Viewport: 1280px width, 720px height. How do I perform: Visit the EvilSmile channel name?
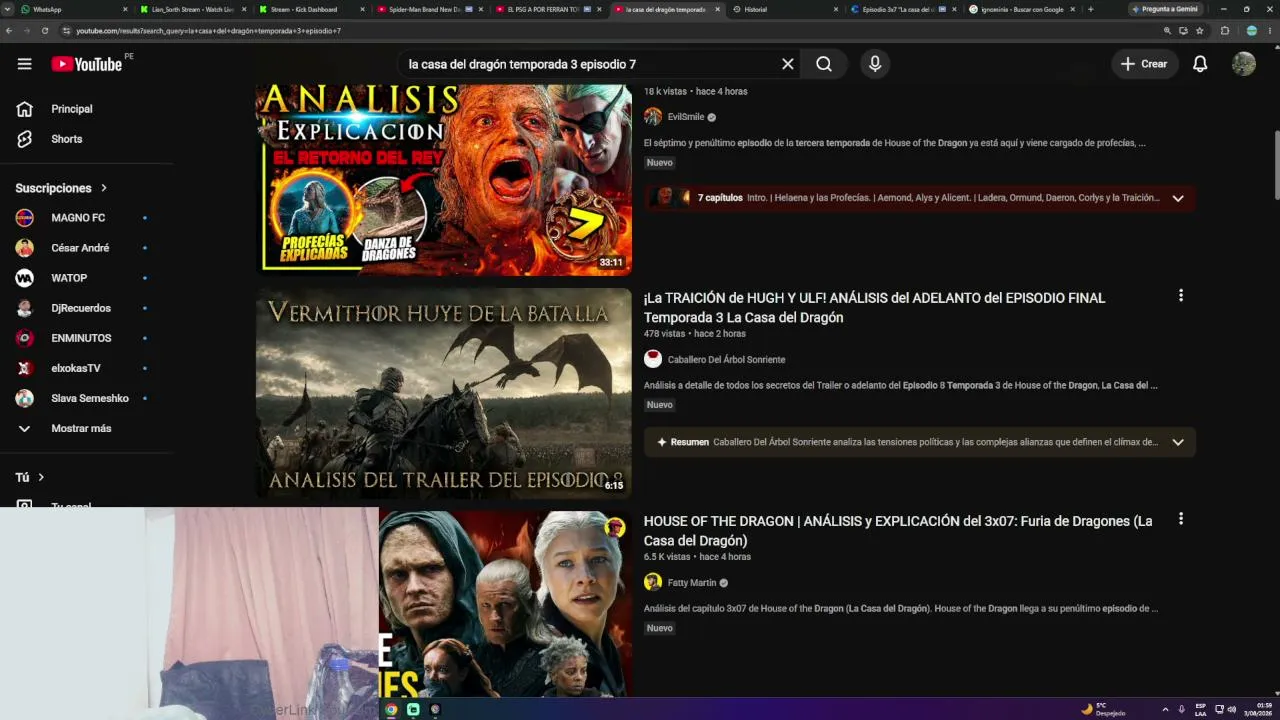(x=686, y=117)
